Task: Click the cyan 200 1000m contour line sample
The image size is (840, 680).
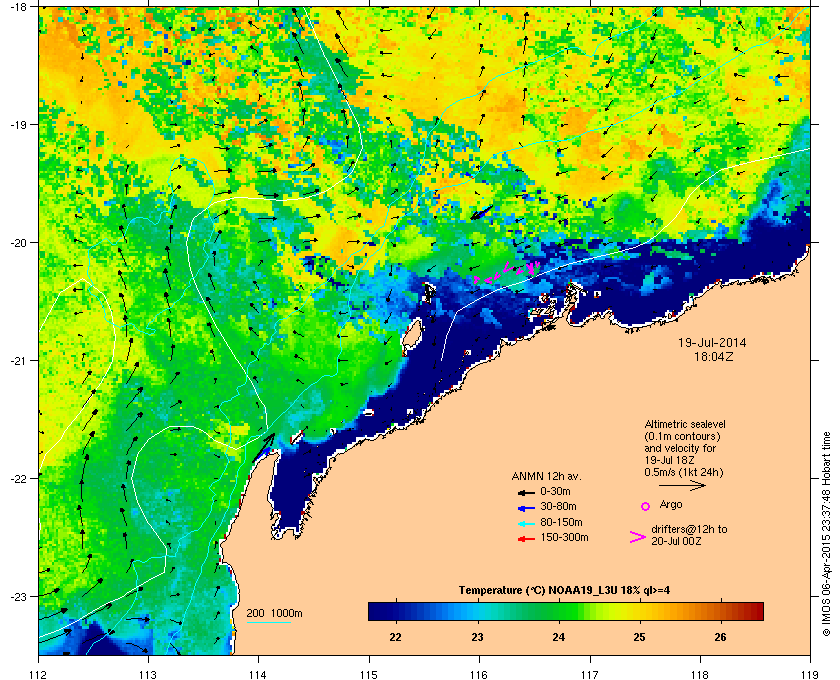Action: point(268,623)
